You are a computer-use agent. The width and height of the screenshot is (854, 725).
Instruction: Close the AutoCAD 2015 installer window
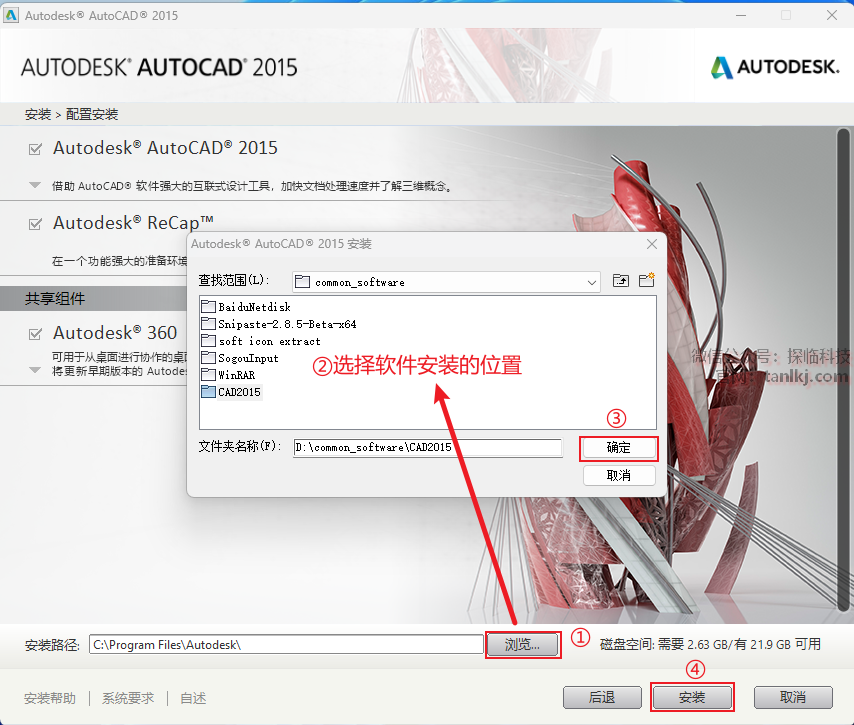(832, 15)
